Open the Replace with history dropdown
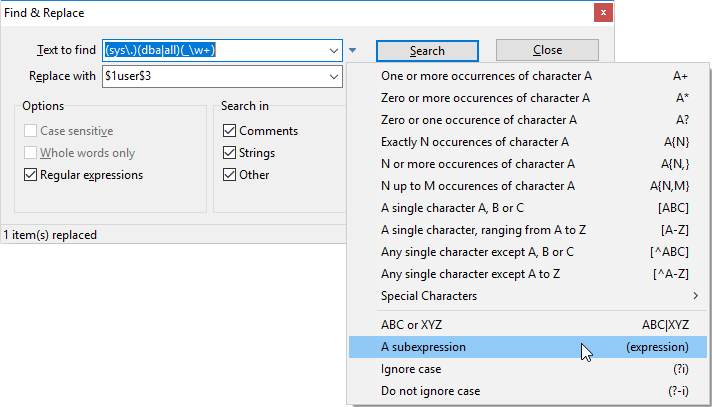This screenshot has height=407, width=712. [x=333, y=75]
